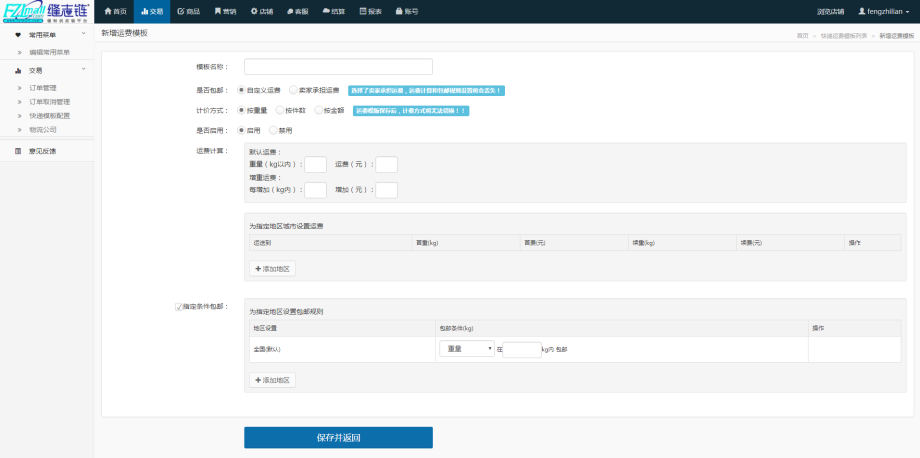Click the home icon labeled 首页
This screenshot has width=920, height=458.
click(x=108, y=11)
